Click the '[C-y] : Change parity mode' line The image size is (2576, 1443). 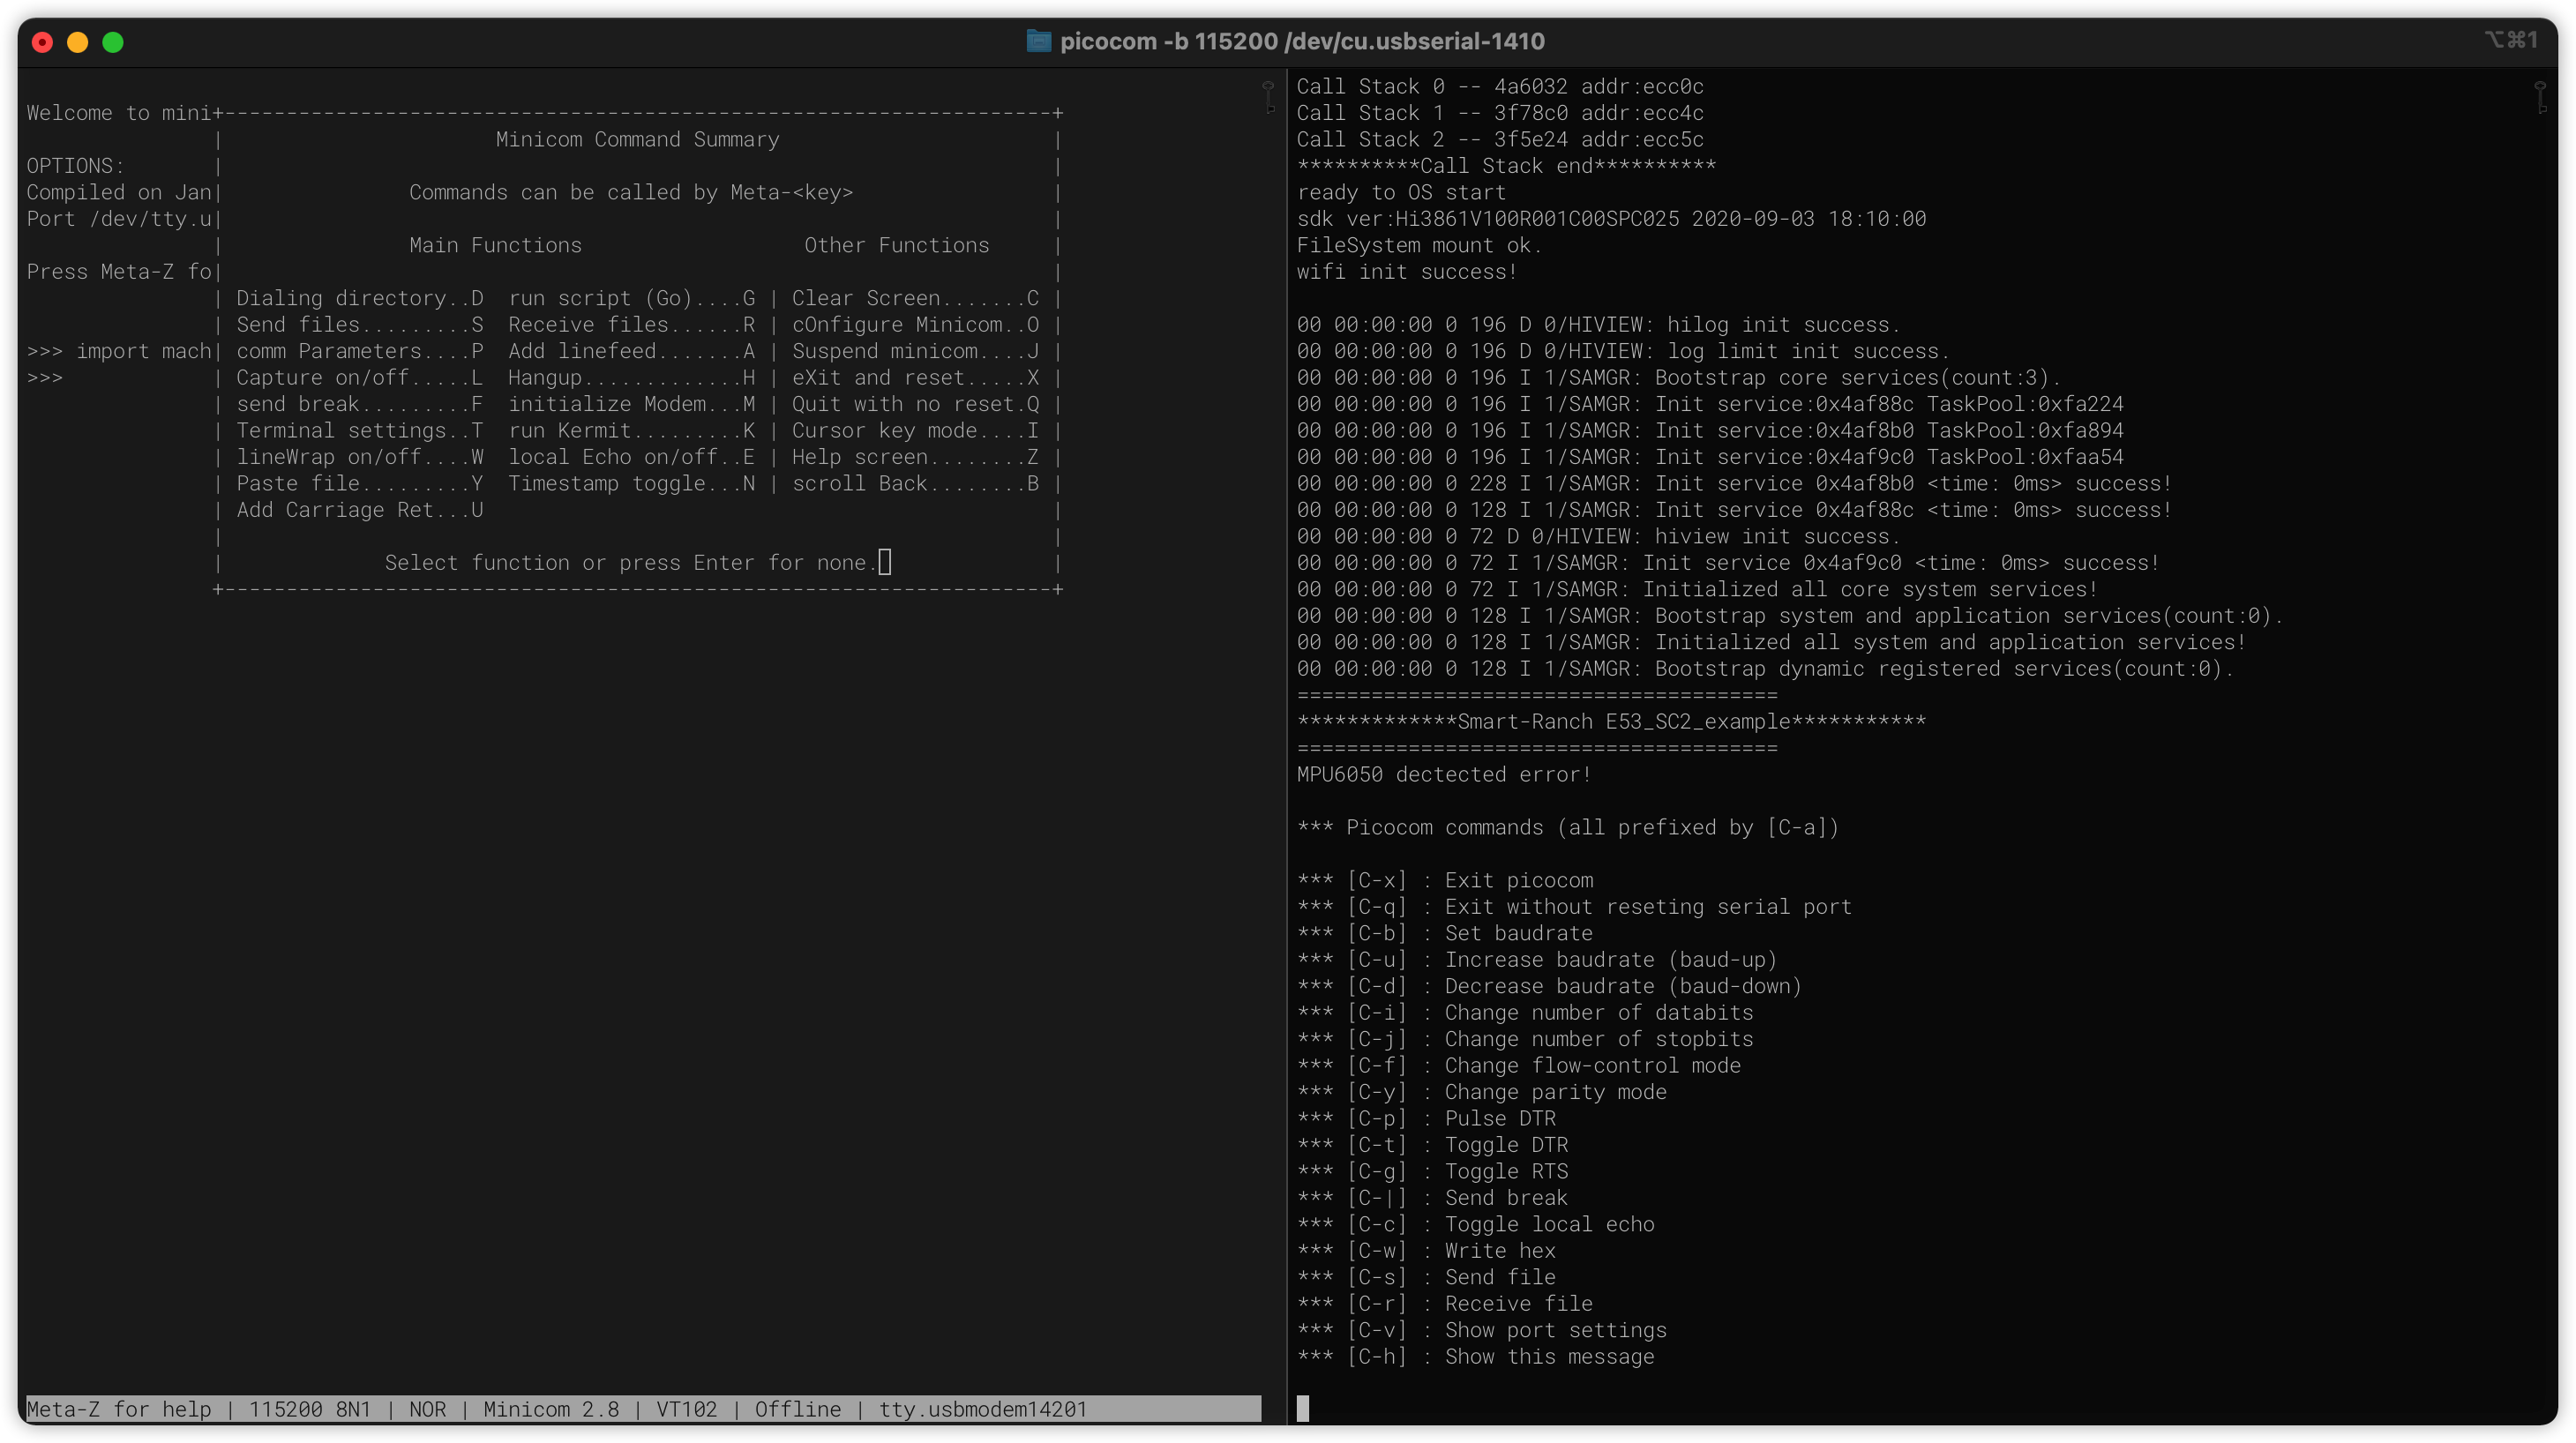[x=1482, y=1092]
